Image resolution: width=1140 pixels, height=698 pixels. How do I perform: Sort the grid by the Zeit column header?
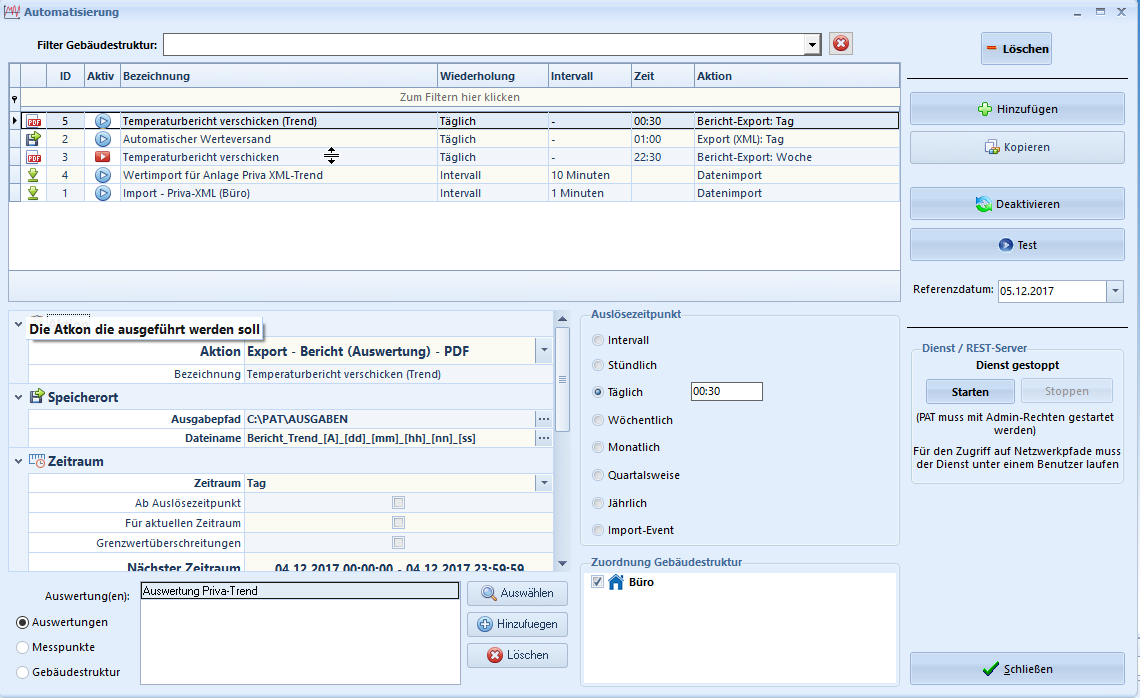[x=662, y=76]
